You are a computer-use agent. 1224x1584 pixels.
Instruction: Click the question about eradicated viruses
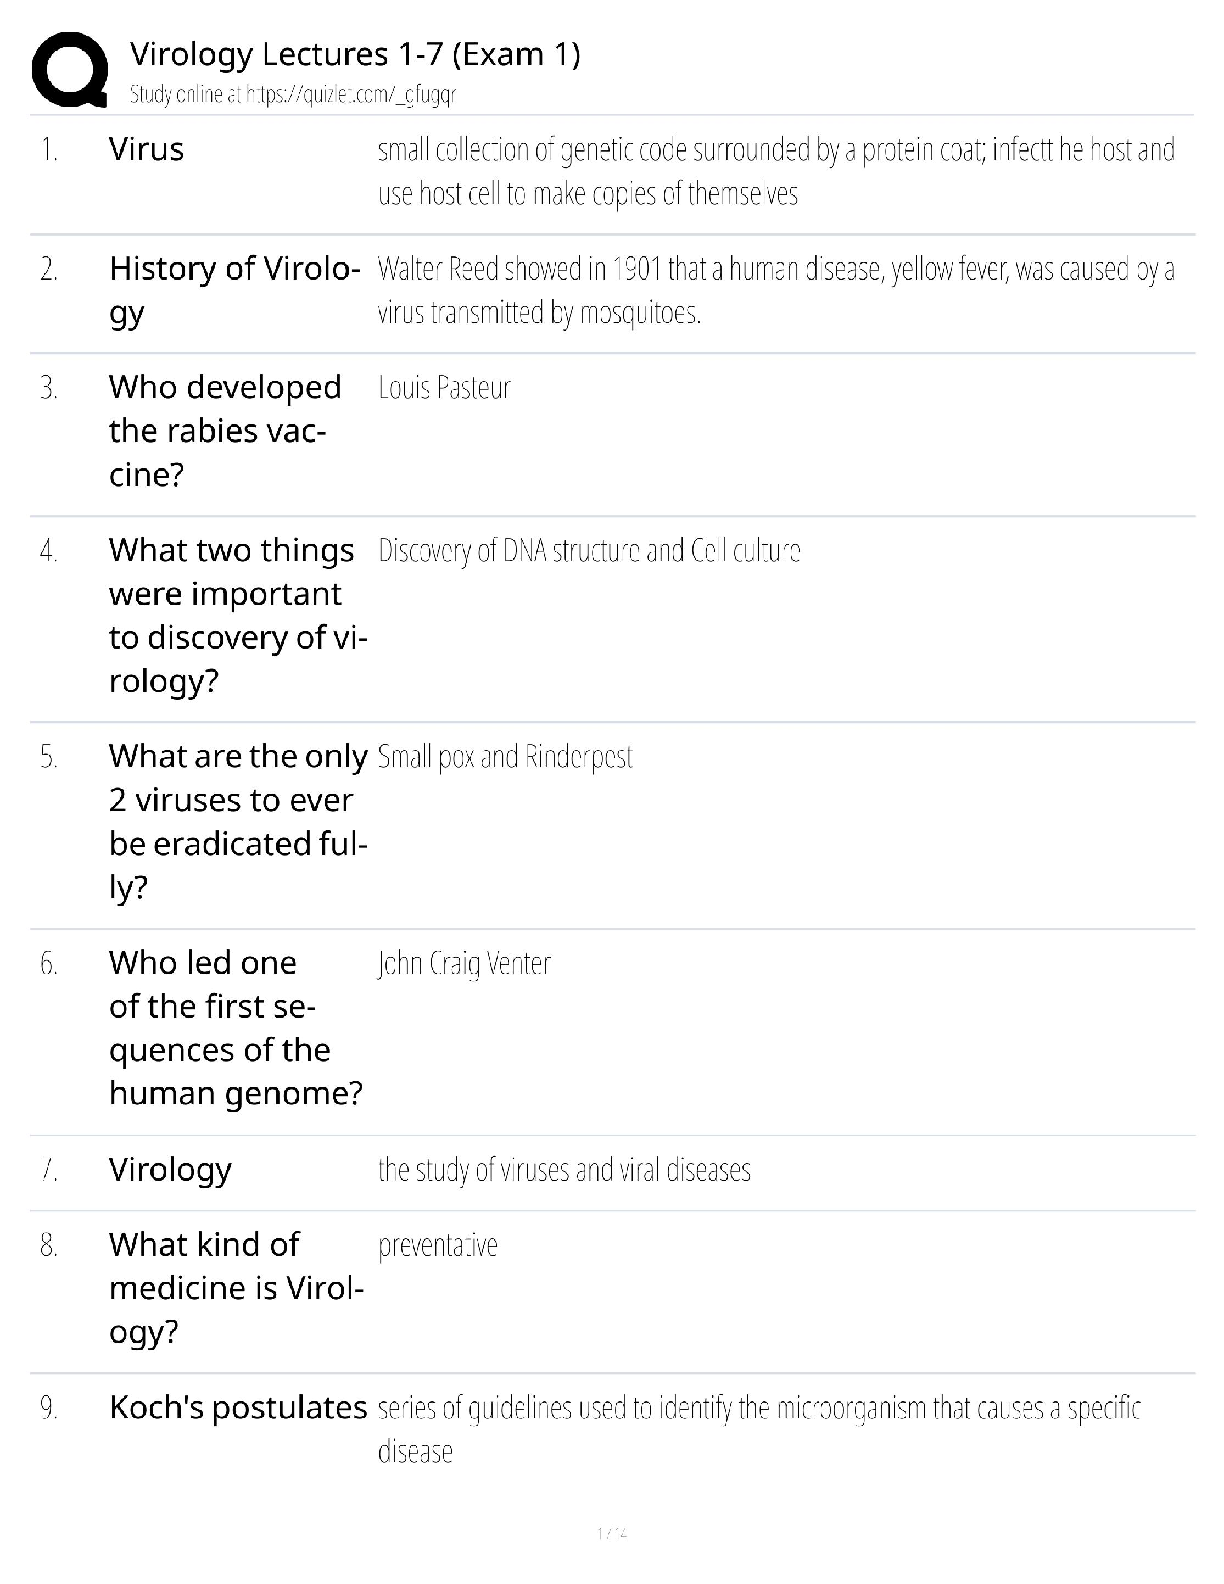tap(238, 821)
